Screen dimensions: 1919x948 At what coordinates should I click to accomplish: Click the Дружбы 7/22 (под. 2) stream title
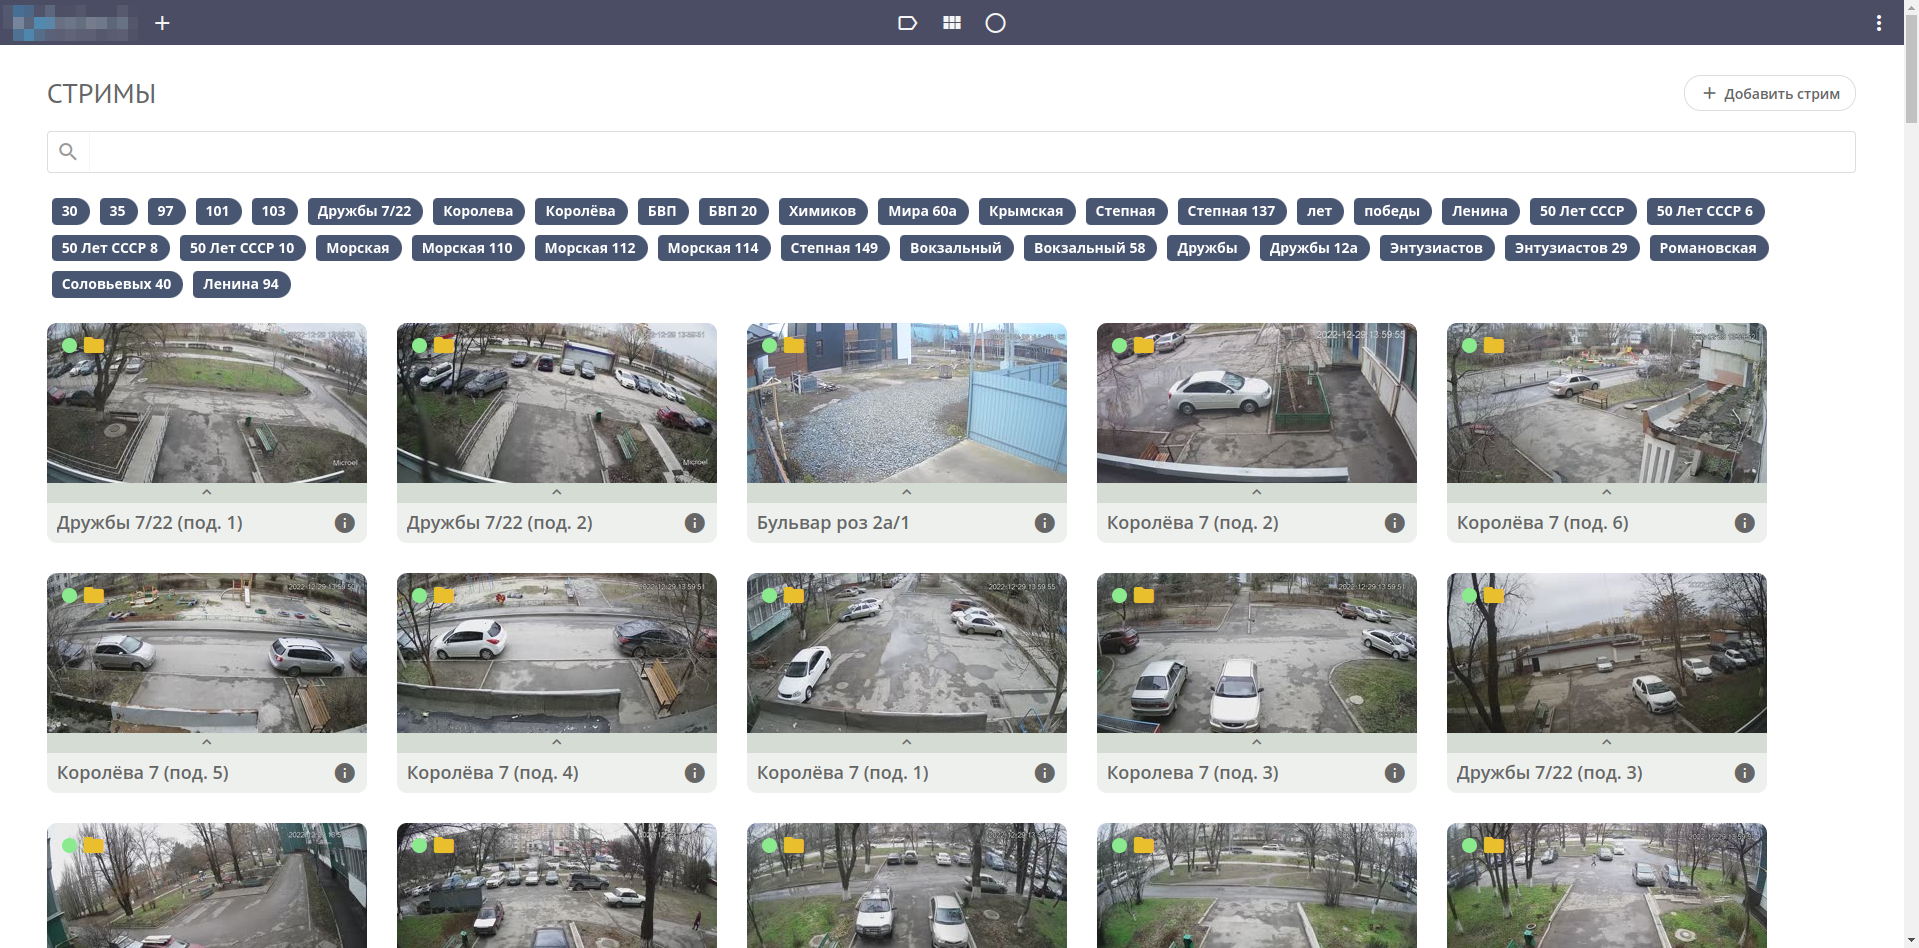(x=500, y=523)
